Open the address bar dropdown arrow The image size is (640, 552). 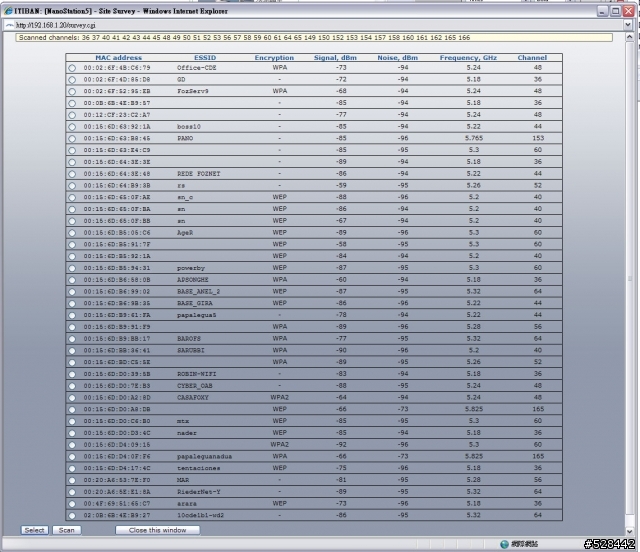pos(628,25)
